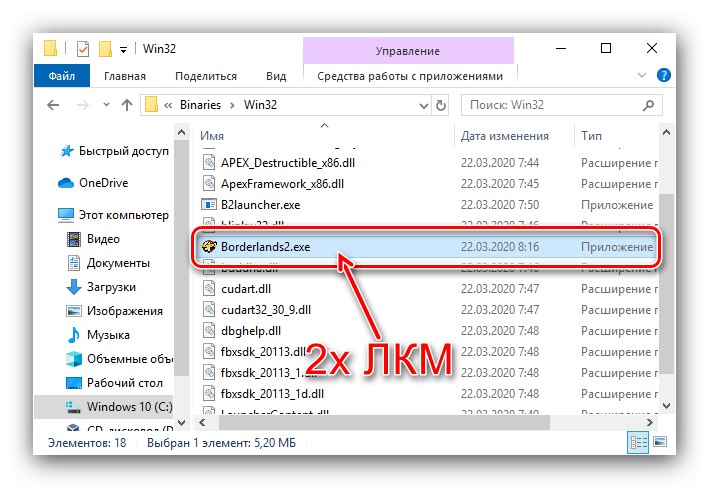Click the Win32 breadcrumb in address bar
Viewport: 709px width, 488px height.
click(260, 104)
